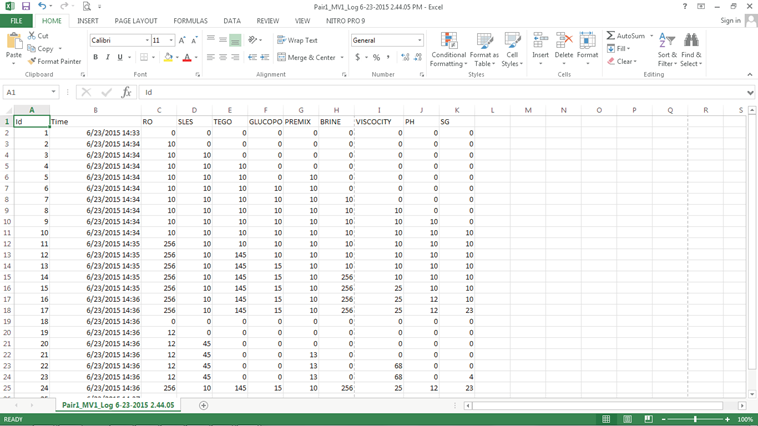The height and width of the screenshot is (426, 758).
Task: Apply comma style number format
Action: click(x=388, y=57)
